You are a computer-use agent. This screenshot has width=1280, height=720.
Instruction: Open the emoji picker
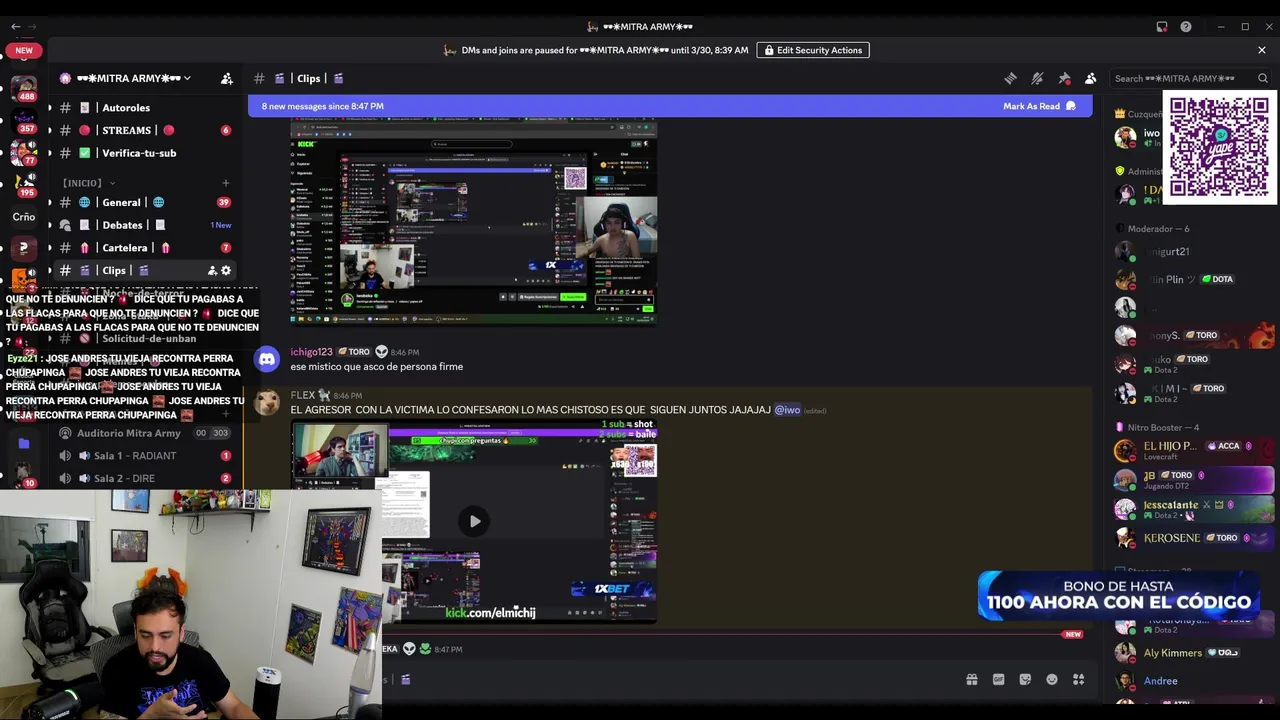click(x=1052, y=680)
